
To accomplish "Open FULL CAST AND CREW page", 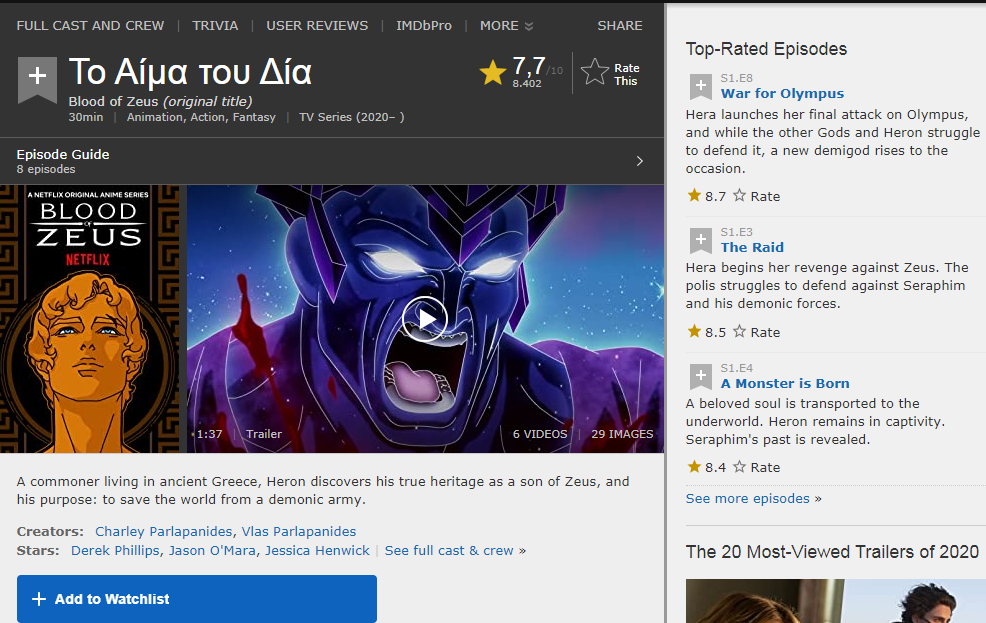I will click(90, 26).
